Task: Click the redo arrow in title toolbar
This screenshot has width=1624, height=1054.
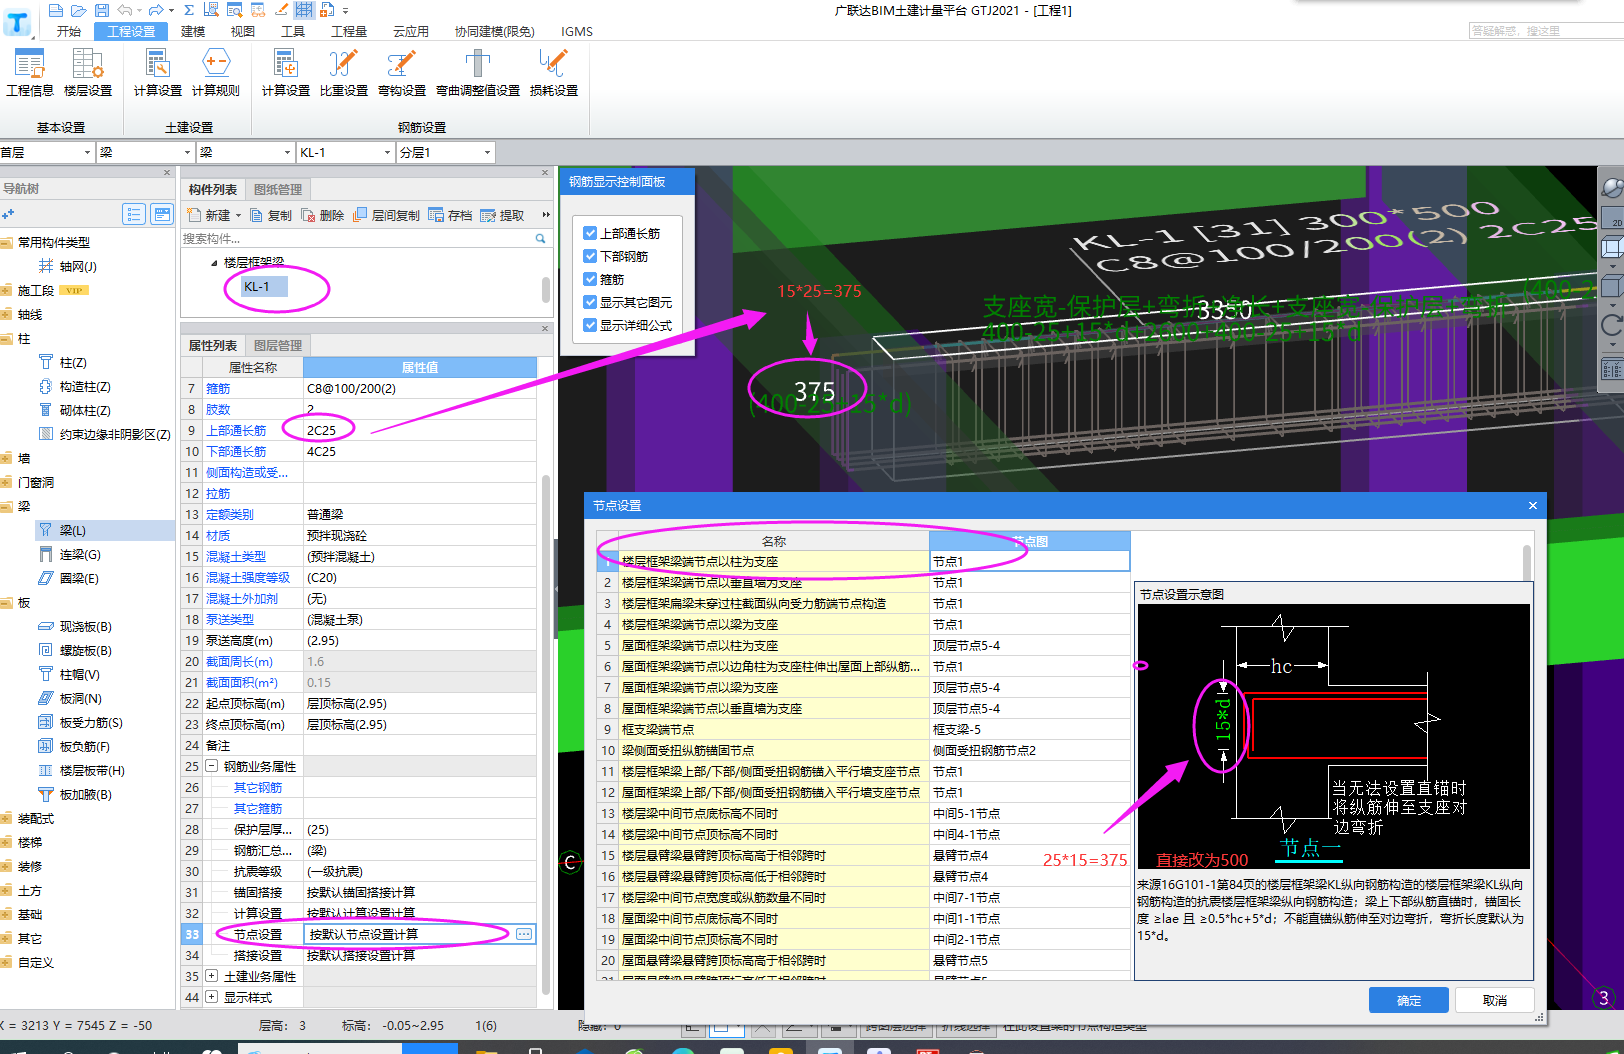Action: (x=155, y=10)
